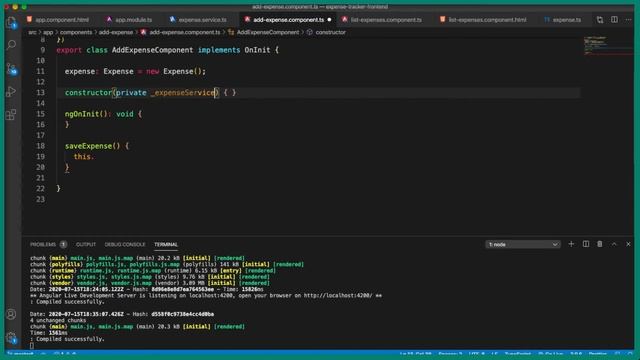
Task: Click the 'OnInit' identifier on line 9
Action: pyautogui.click(x=257, y=50)
